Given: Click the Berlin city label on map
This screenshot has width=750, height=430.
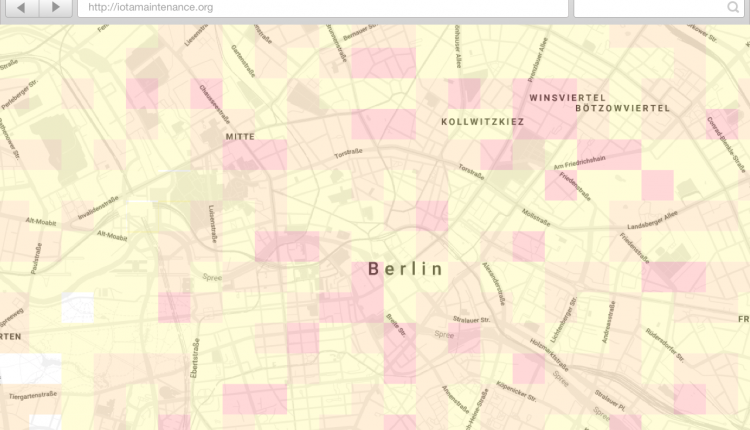Looking at the screenshot, I should pyautogui.click(x=405, y=269).
